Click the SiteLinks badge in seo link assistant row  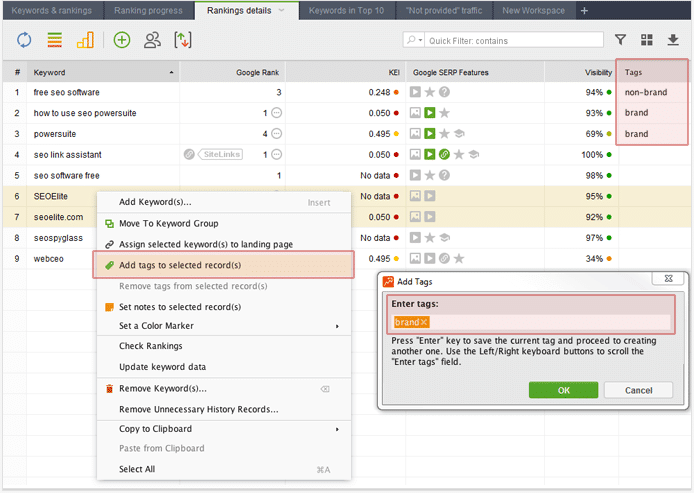tap(220, 154)
